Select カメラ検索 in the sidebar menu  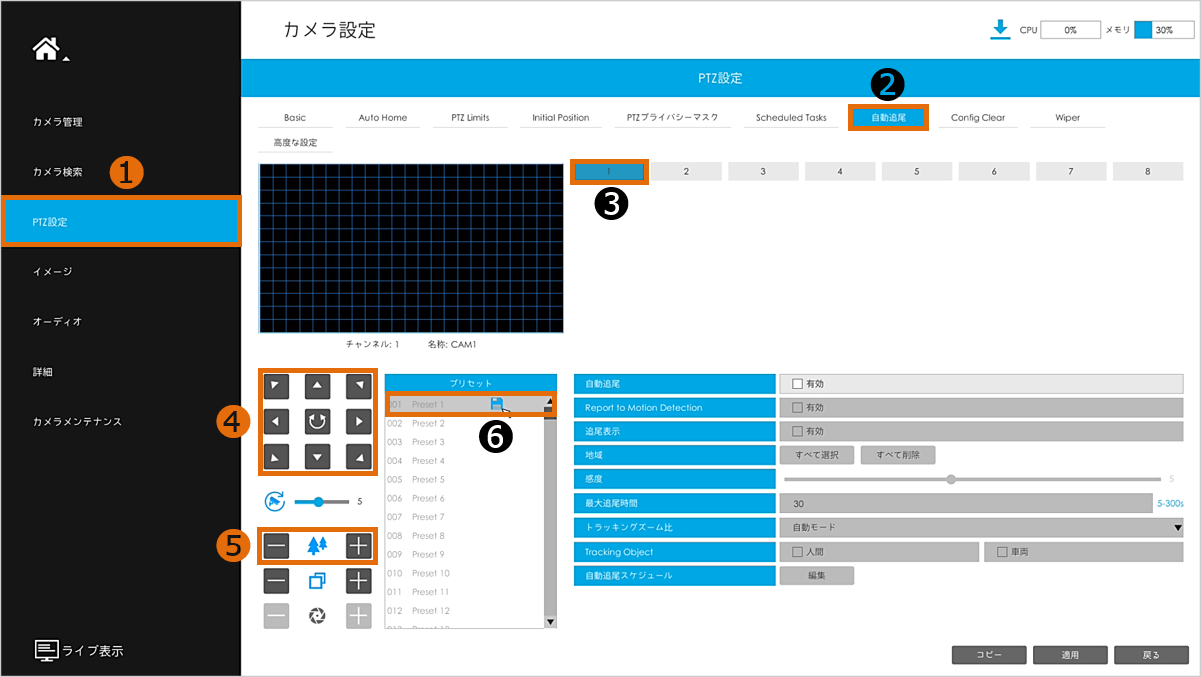tap(57, 172)
